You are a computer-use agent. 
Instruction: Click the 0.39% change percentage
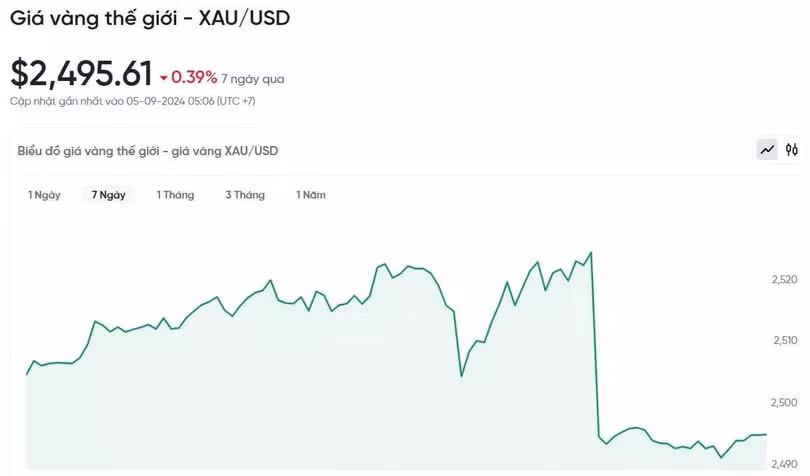[194, 77]
